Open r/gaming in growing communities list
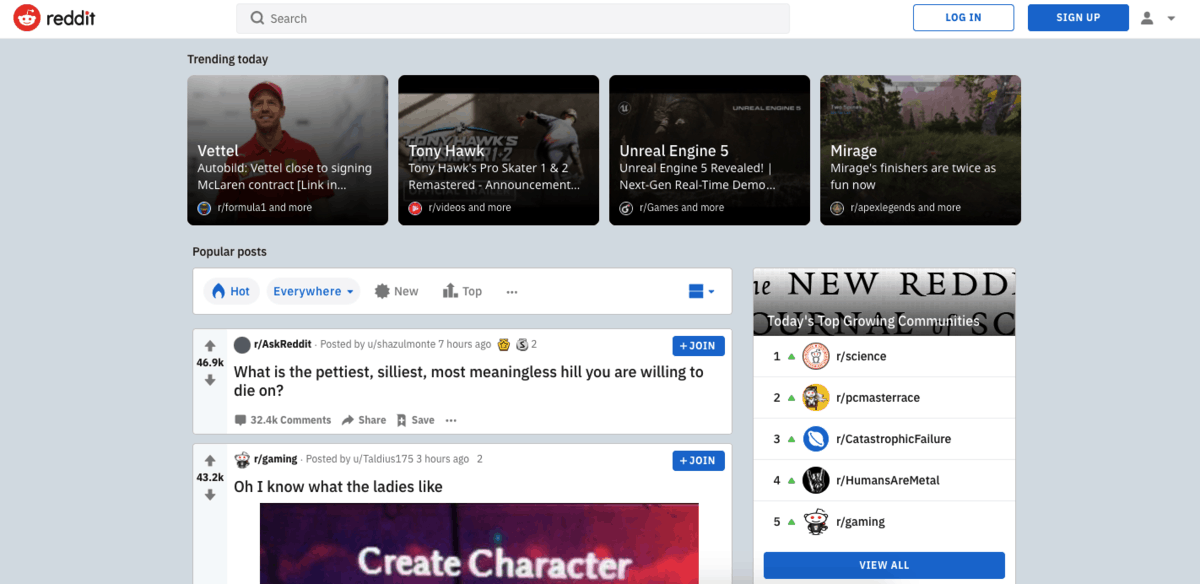This screenshot has width=1200, height=584. coord(860,522)
